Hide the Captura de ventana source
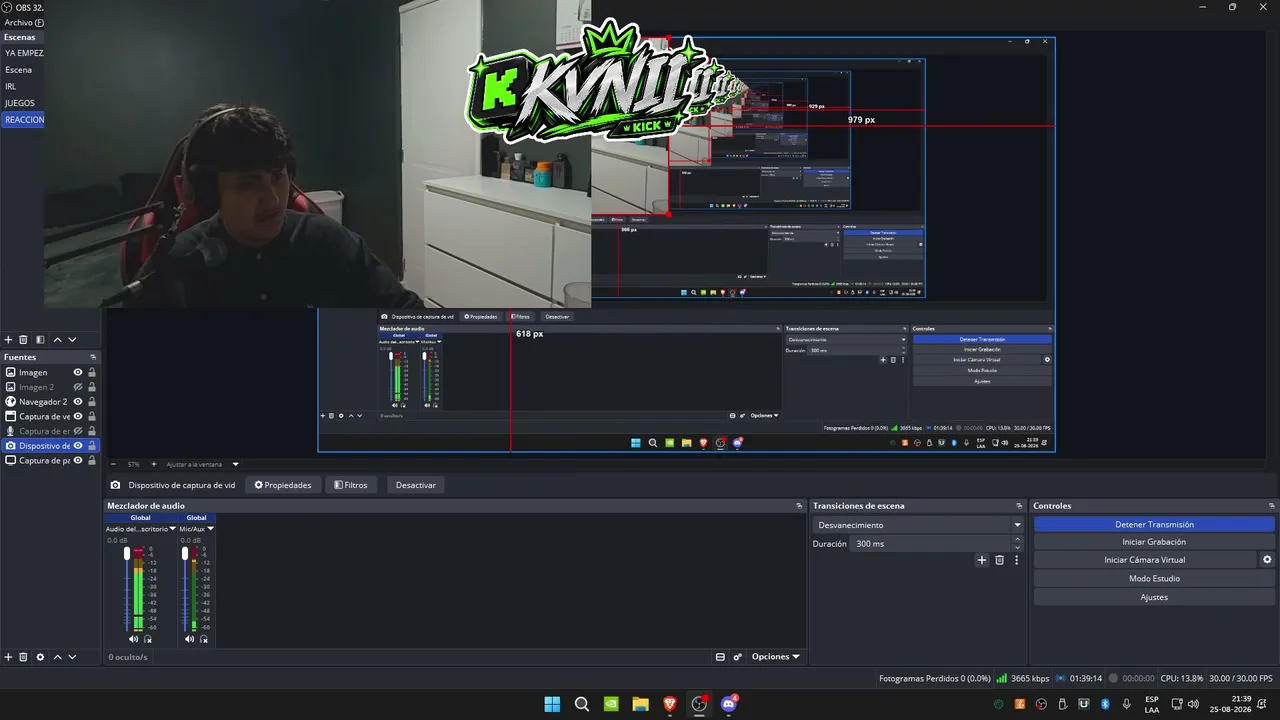 click(78, 416)
